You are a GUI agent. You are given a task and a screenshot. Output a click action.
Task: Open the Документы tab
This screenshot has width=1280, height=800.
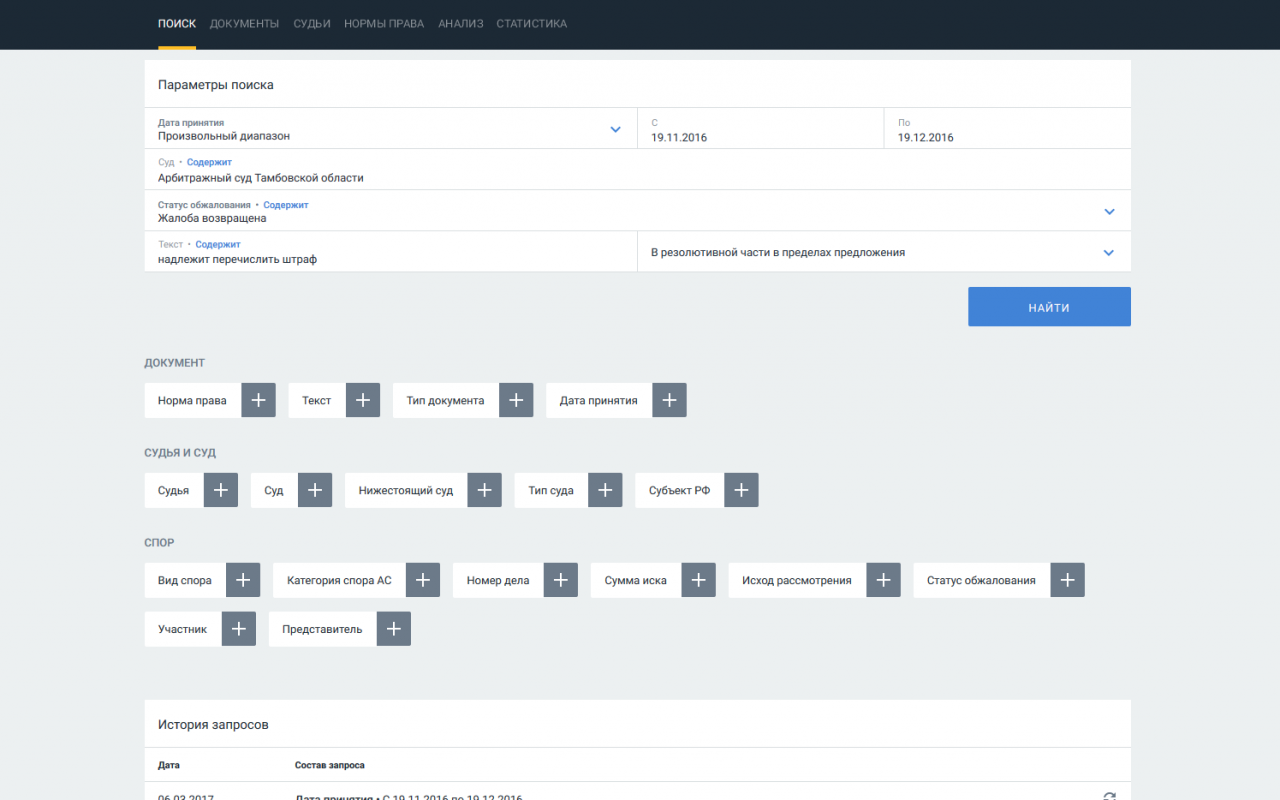(x=244, y=24)
